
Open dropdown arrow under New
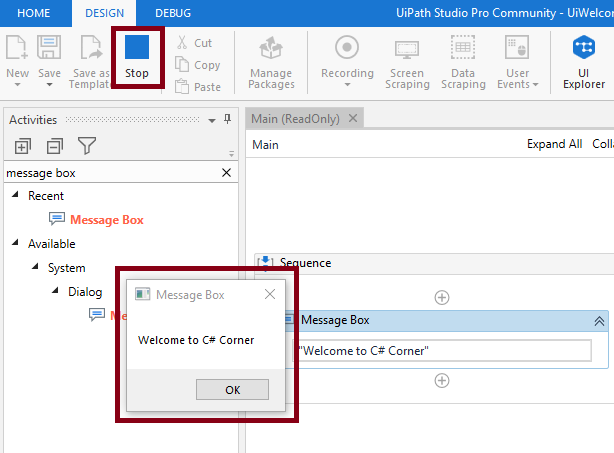coord(17,85)
